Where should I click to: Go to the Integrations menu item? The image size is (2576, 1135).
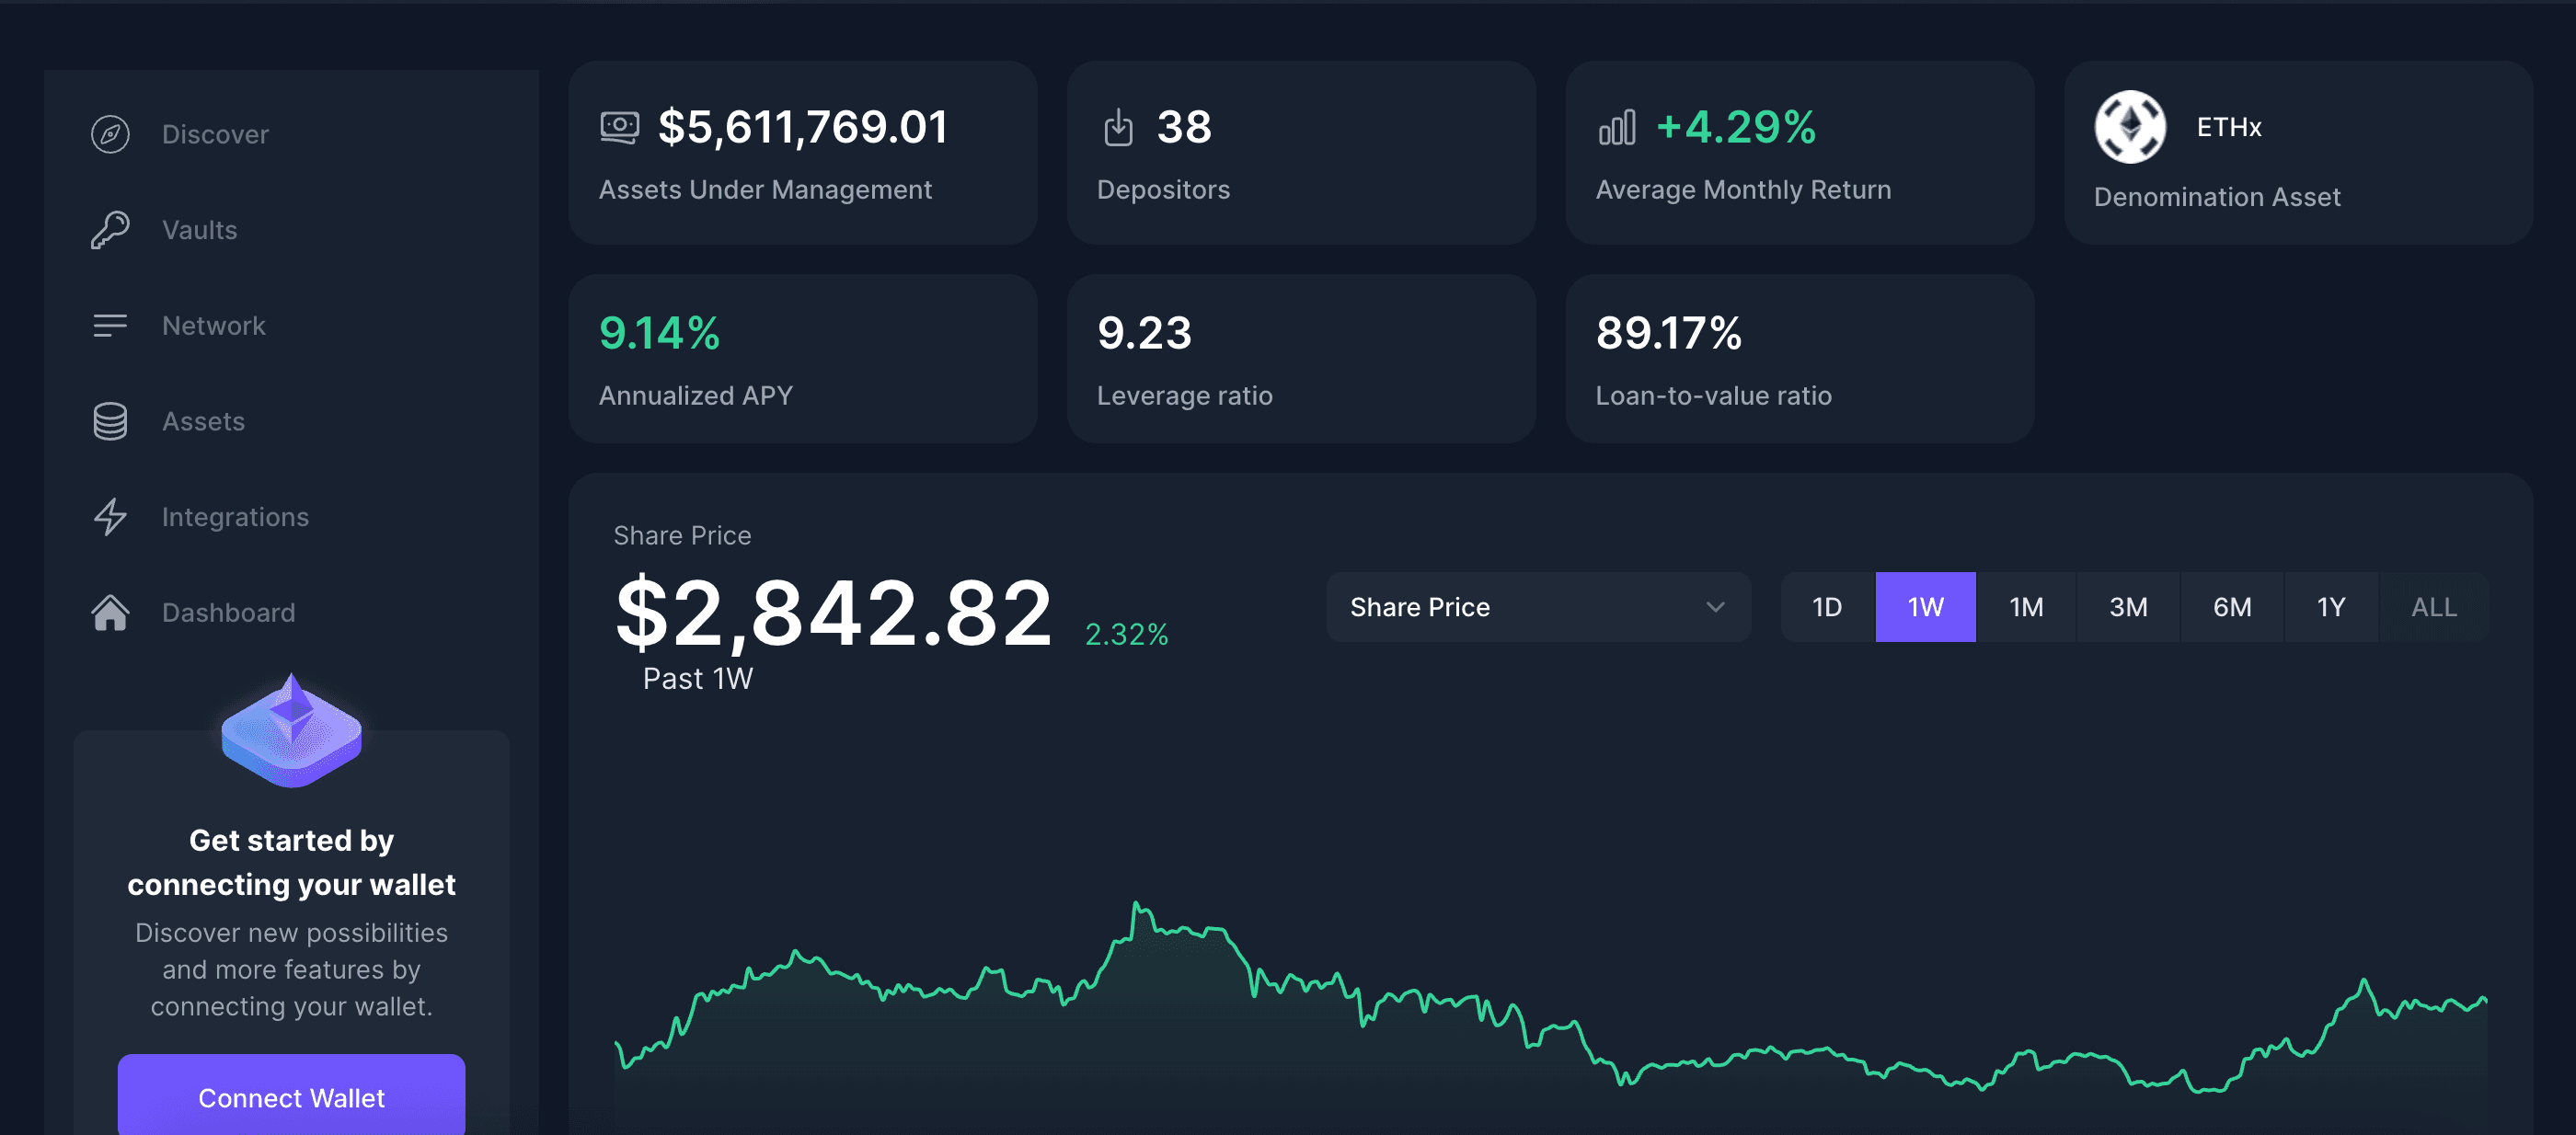coord(235,517)
